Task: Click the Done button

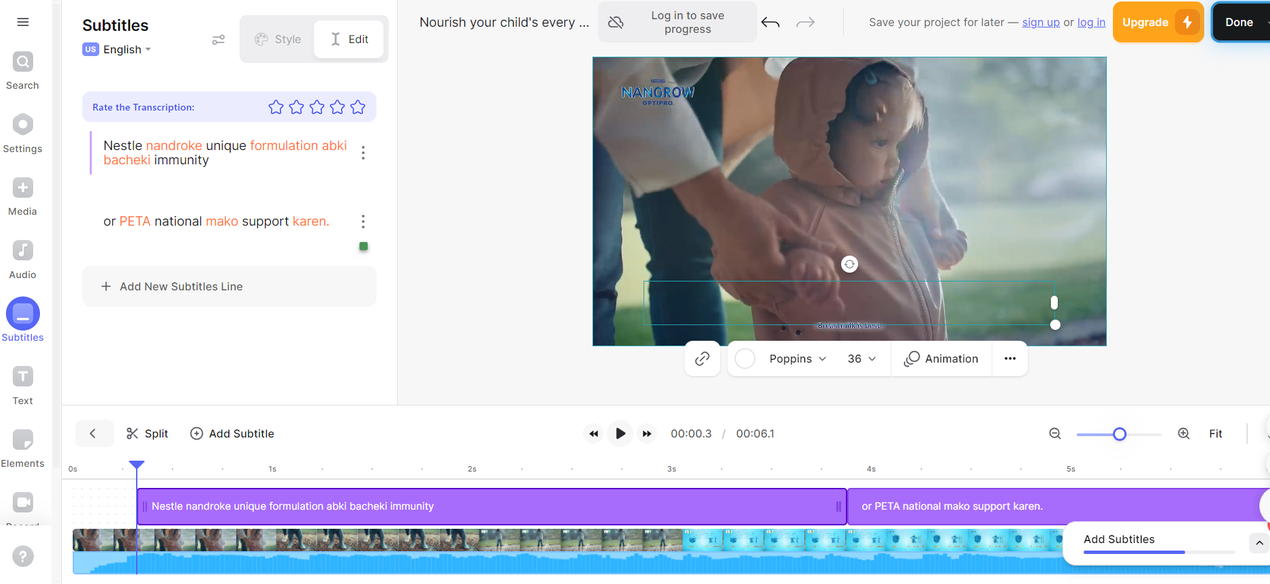Action: 1240,22
